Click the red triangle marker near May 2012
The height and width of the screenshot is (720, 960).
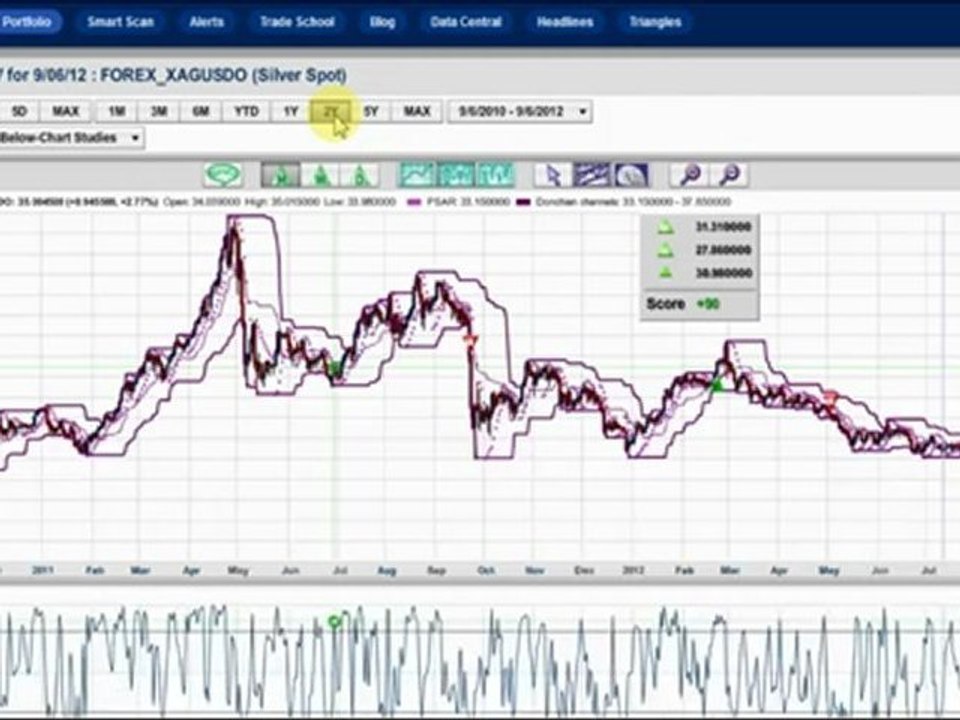tap(830, 398)
